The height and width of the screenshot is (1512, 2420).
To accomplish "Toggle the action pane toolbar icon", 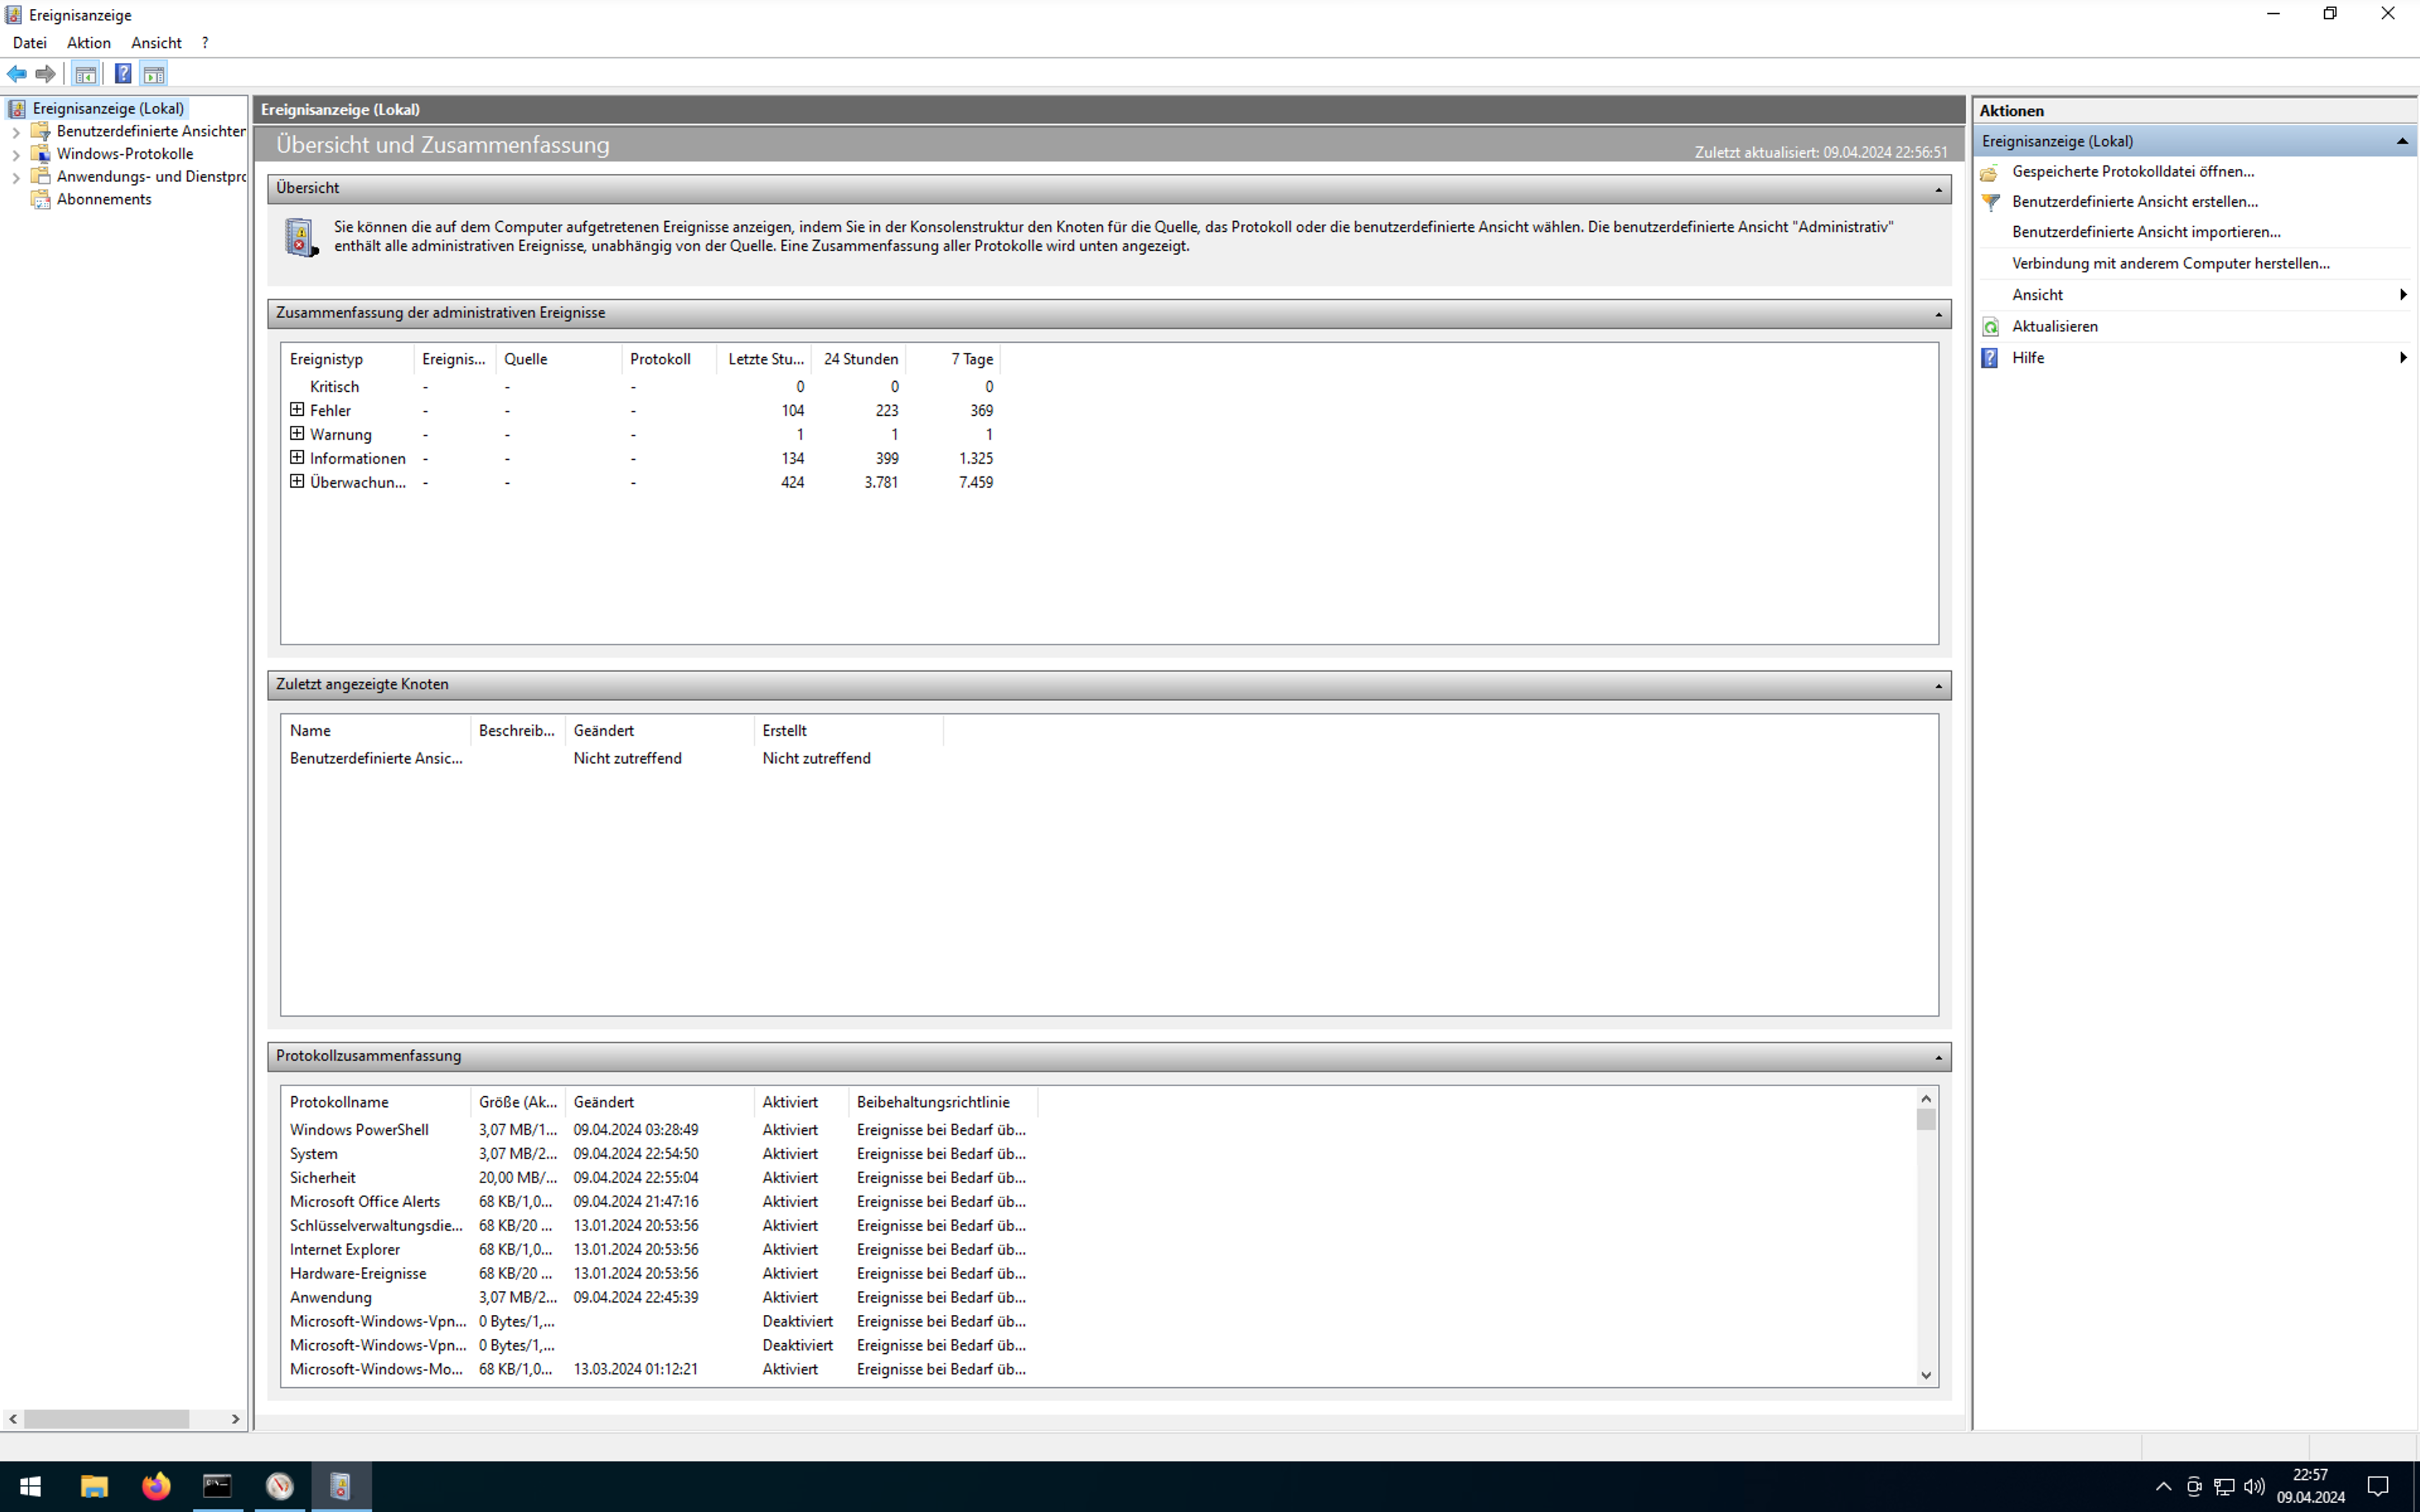I will pyautogui.click(x=154, y=74).
